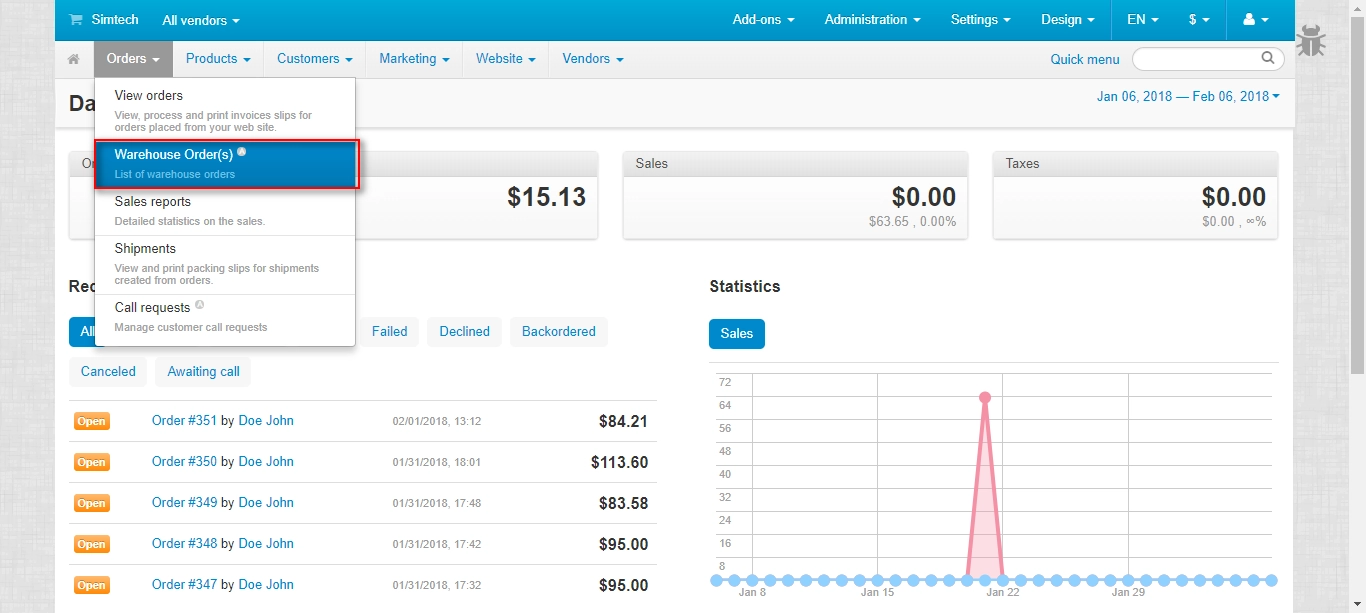Click the shopping cart icon beside Simtech
Viewport: 1366px width, 613px height.
76,20
